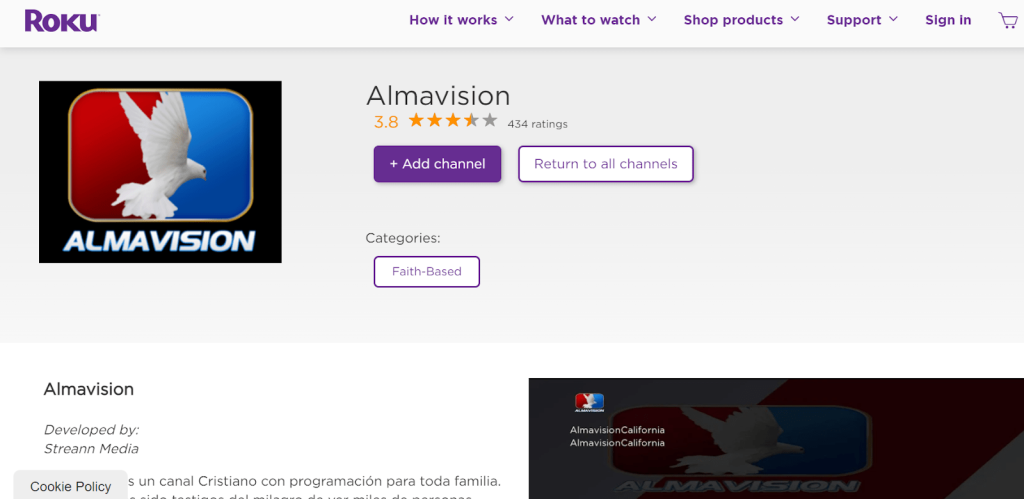Click the Streann Media developer name
1024x499 pixels.
pyautogui.click(x=91, y=449)
